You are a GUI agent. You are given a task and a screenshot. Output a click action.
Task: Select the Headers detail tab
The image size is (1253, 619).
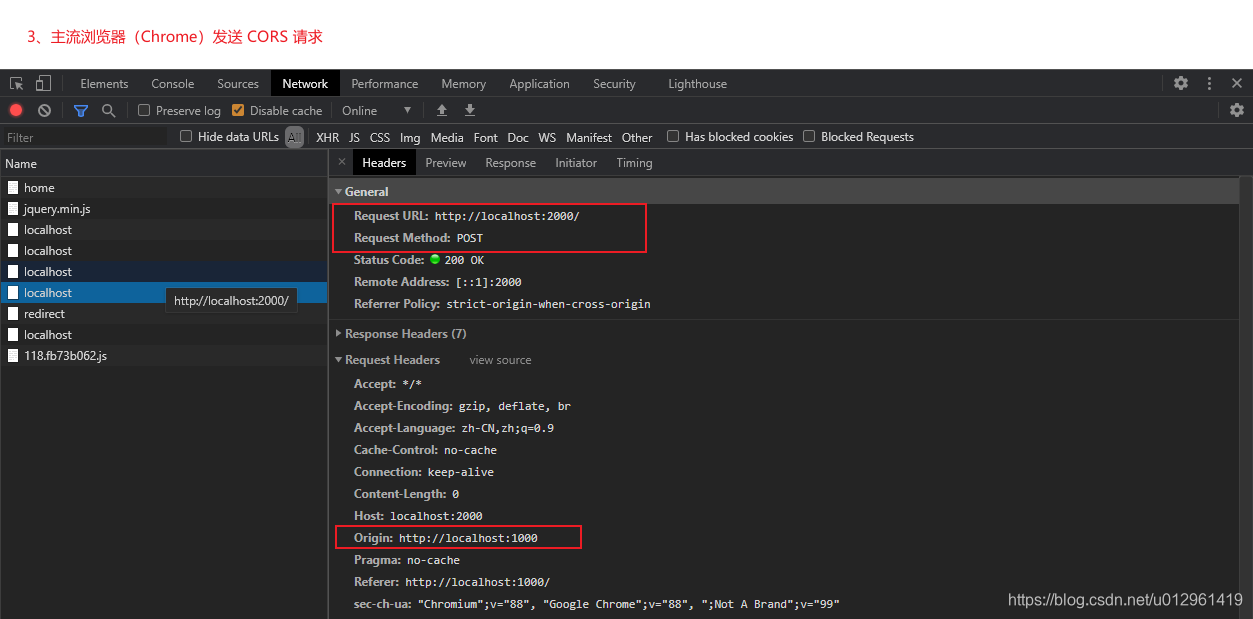click(384, 163)
